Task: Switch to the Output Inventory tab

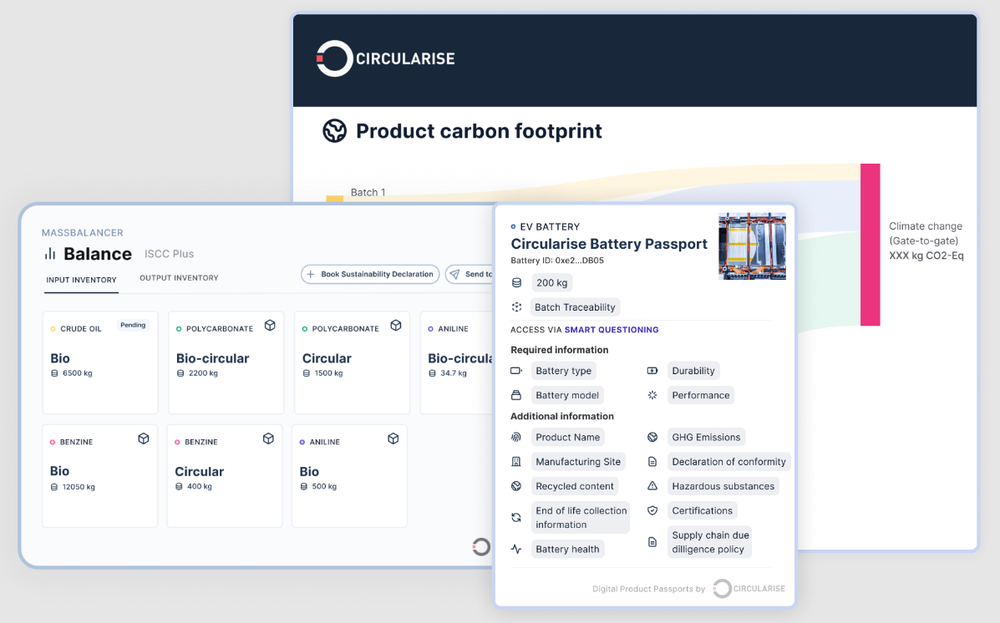Action: 179,278
